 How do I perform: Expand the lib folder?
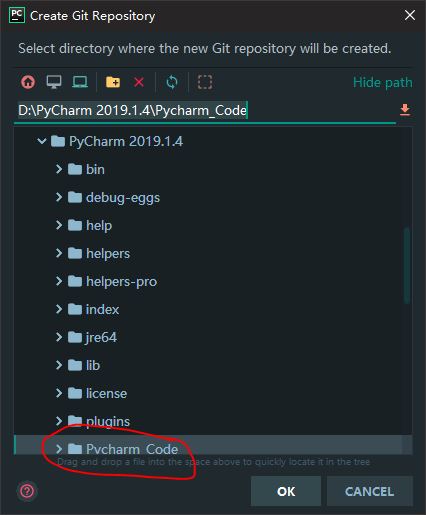(x=59, y=365)
